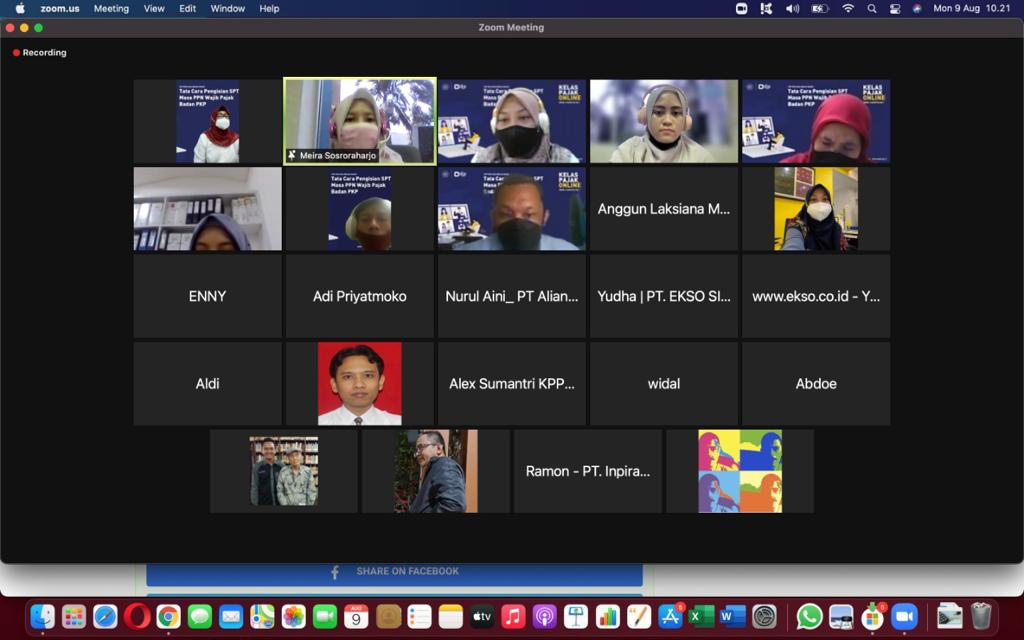Launch Microsoft Word from the dock
Image resolution: width=1024 pixels, height=640 pixels.
click(732, 617)
